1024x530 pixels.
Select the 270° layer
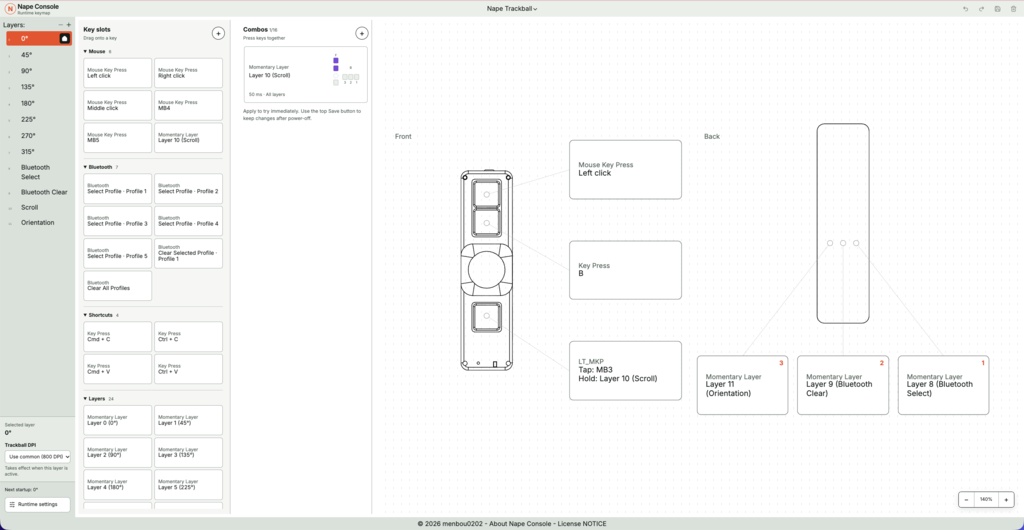coord(37,136)
